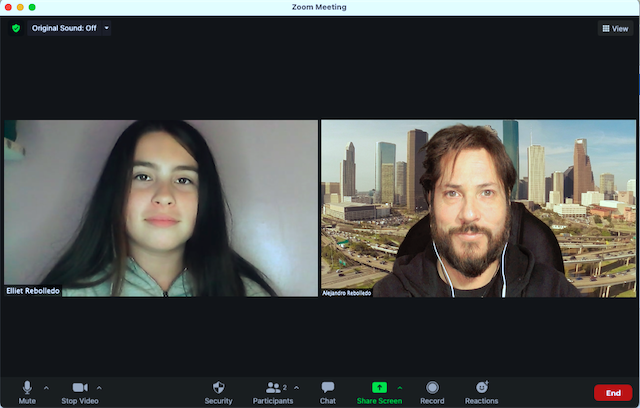Open dropdown next to Original Sound
This screenshot has height=408, width=640.
(x=107, y=28)
